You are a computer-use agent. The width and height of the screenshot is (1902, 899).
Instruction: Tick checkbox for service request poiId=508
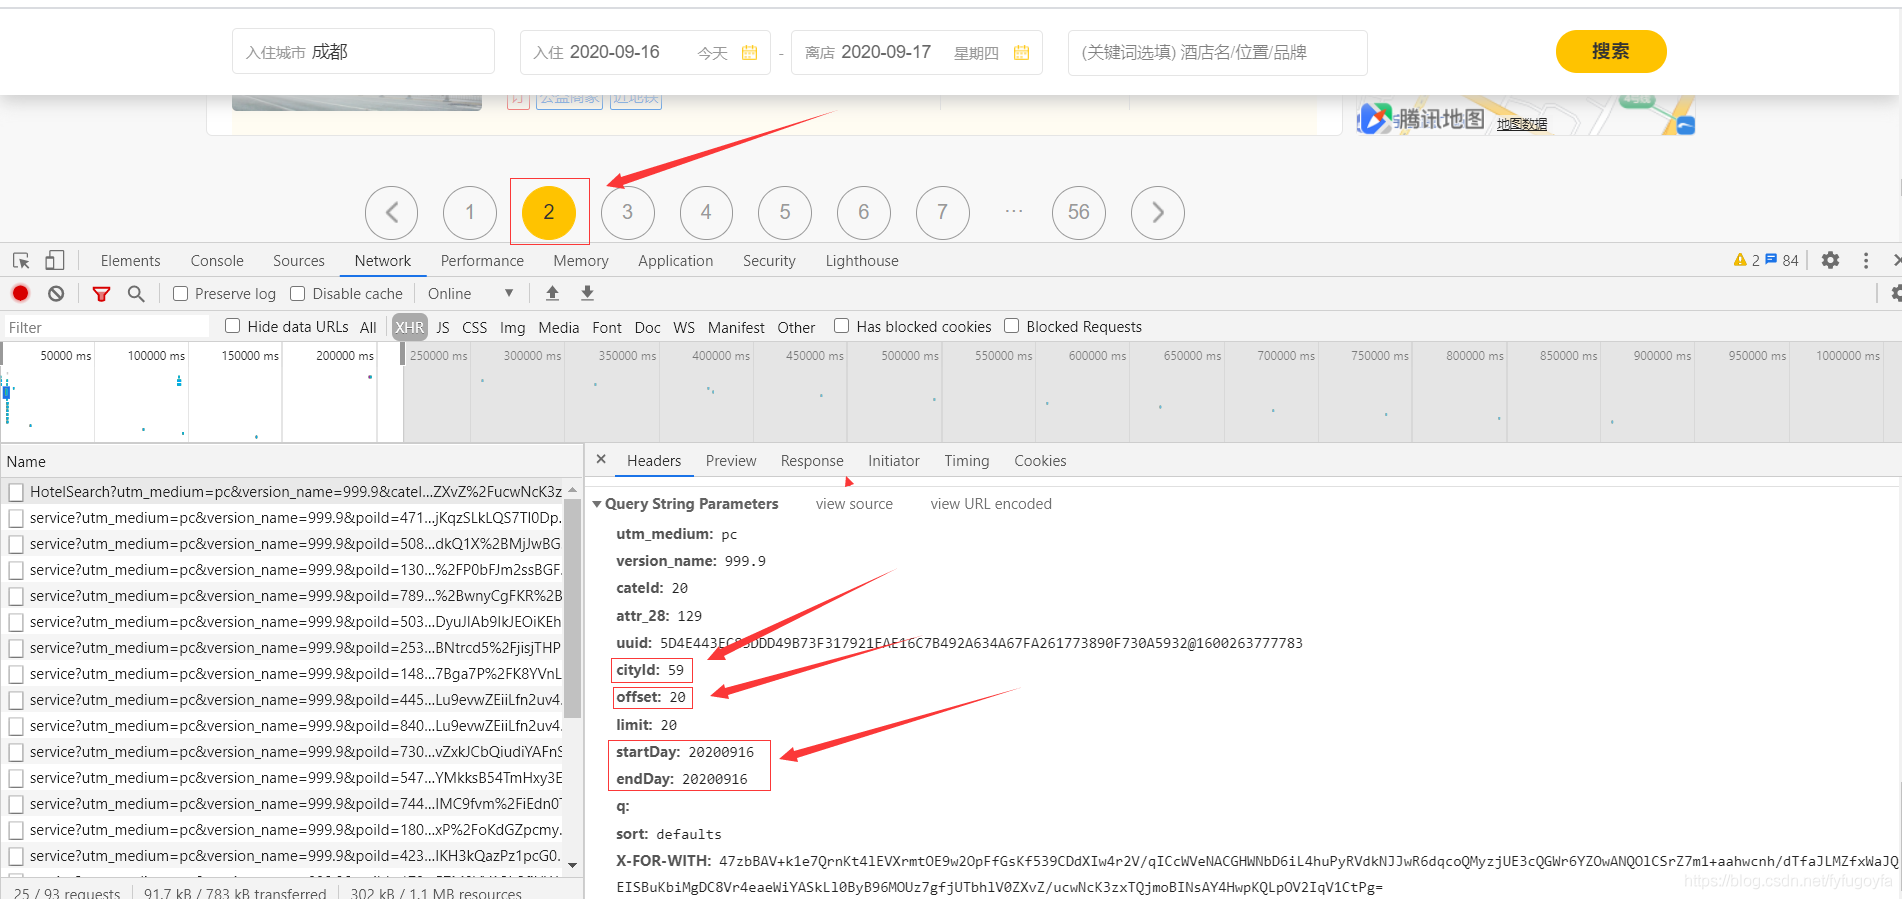pyautogui.click(x=16, y=544)
